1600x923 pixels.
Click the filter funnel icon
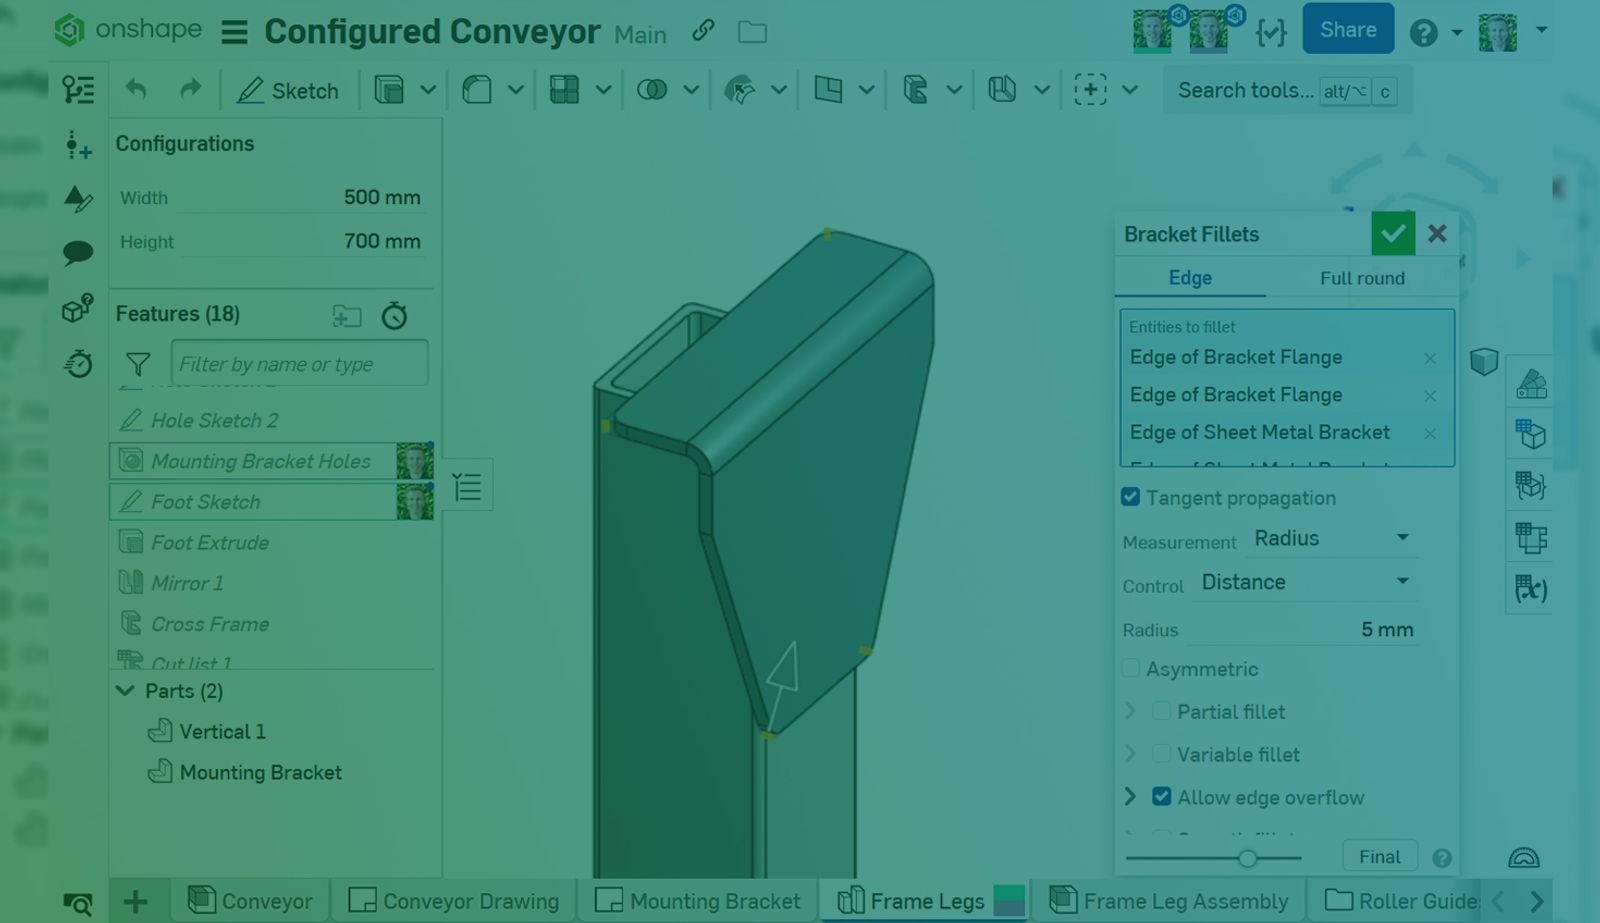138,364
